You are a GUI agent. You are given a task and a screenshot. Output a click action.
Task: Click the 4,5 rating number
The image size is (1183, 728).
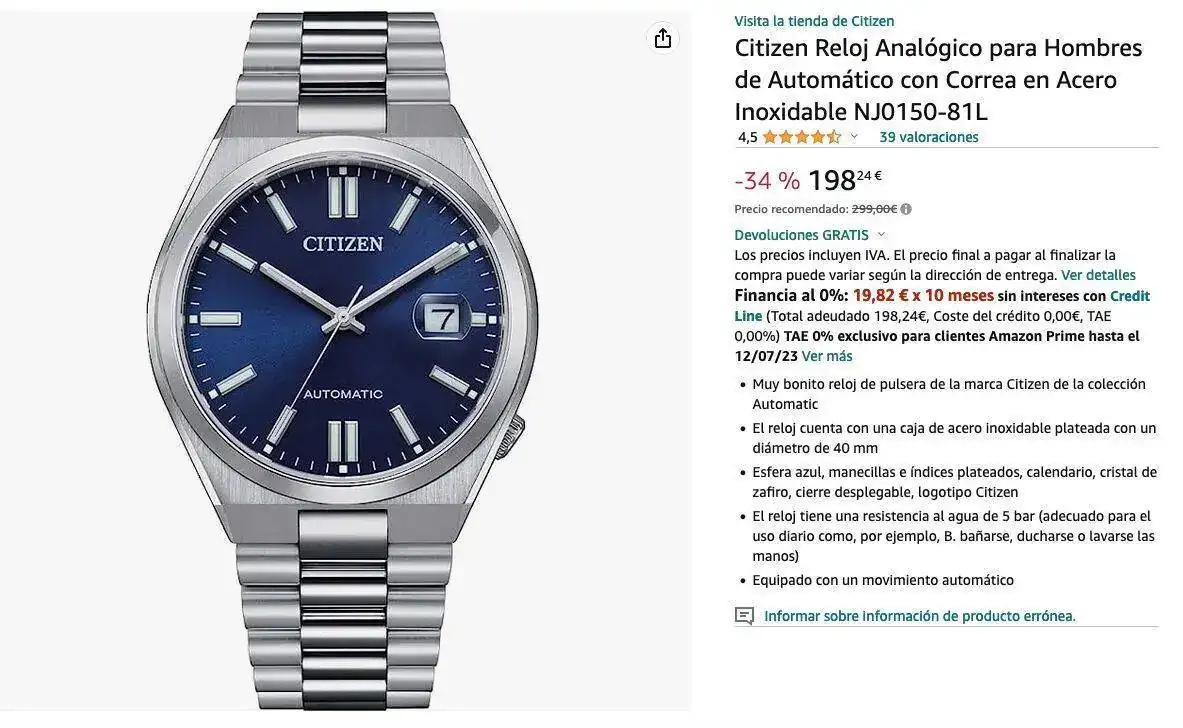click(x=747, y=137)
